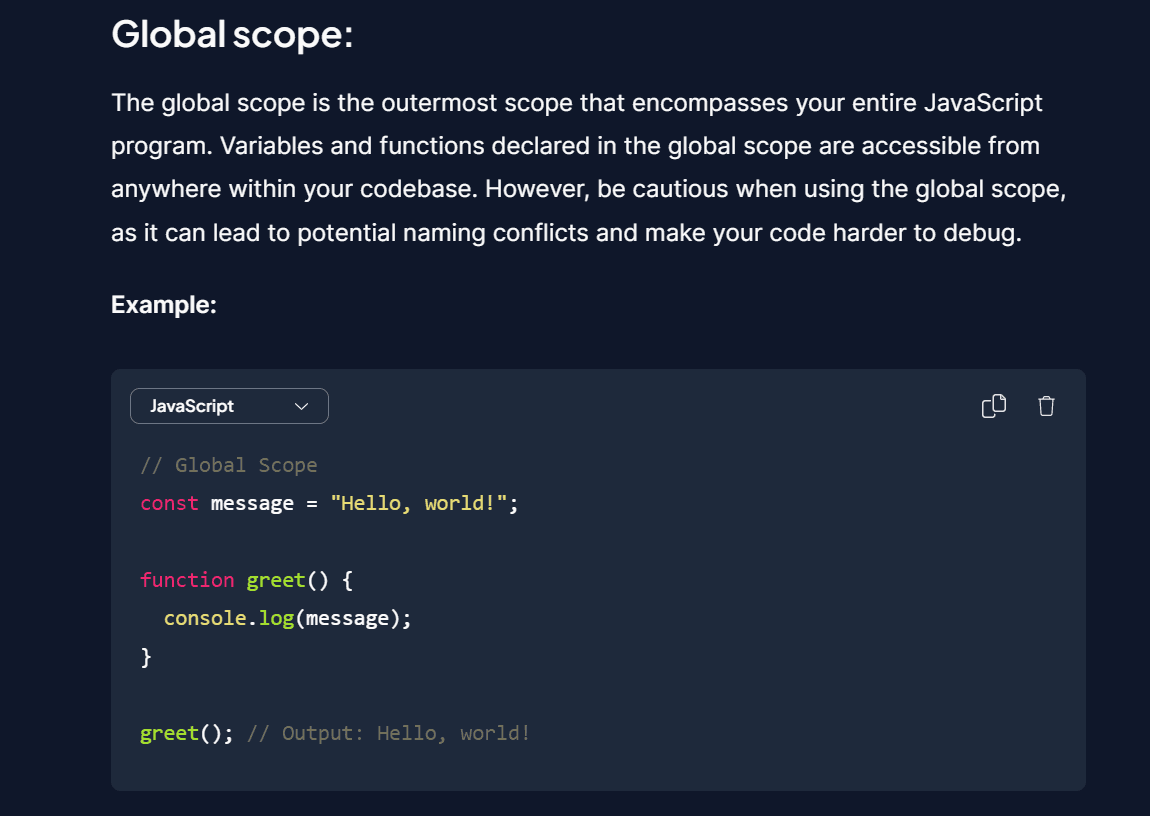Image resolution: width=1150 pixels, height=816 pixels.
Task: Click the "log" method name
Action: (x=276, y=618)
